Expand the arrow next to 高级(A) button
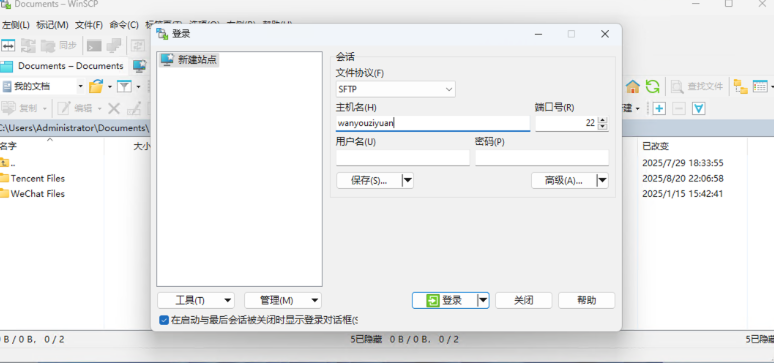774x363 pixels. pyautogui.click(x=602, y=180)
